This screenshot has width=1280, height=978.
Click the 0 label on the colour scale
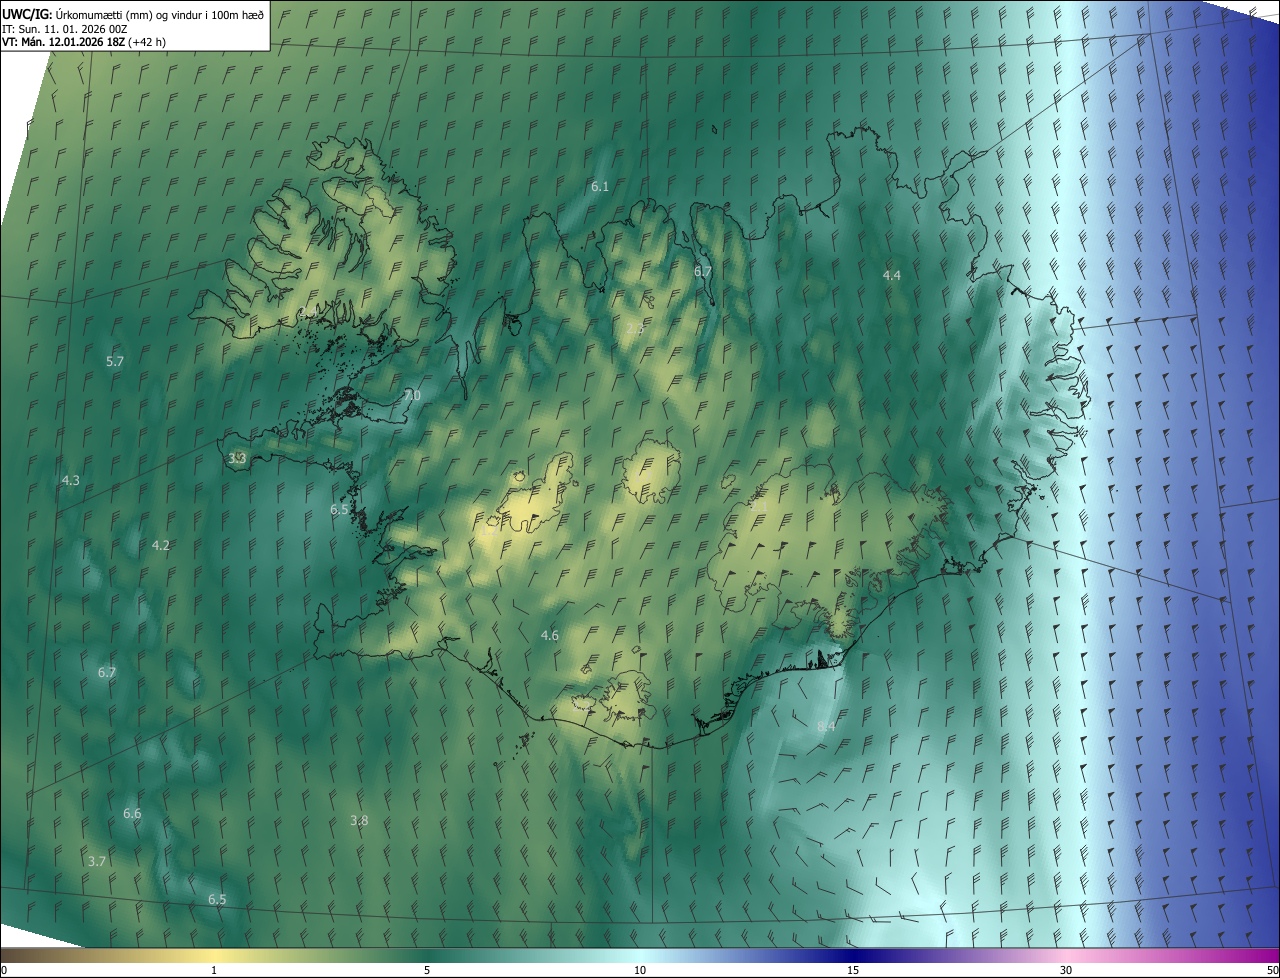(4, 970)
